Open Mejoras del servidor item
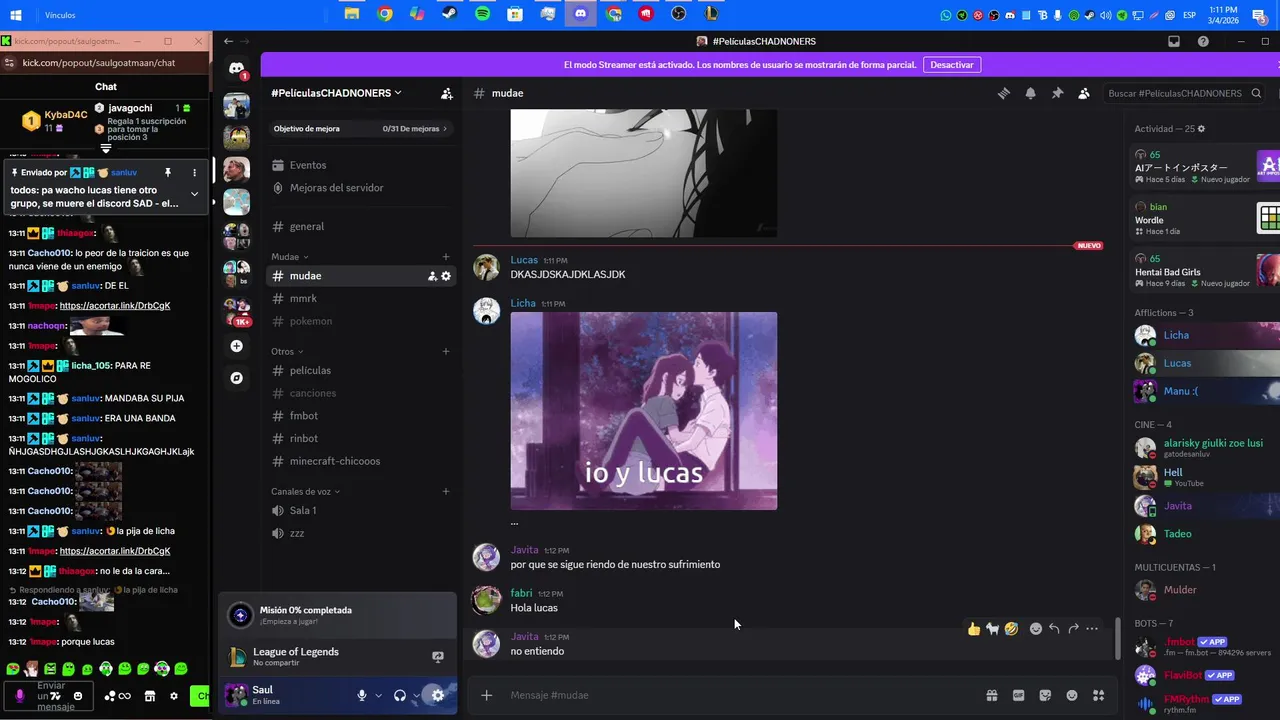 click(360, 188)
